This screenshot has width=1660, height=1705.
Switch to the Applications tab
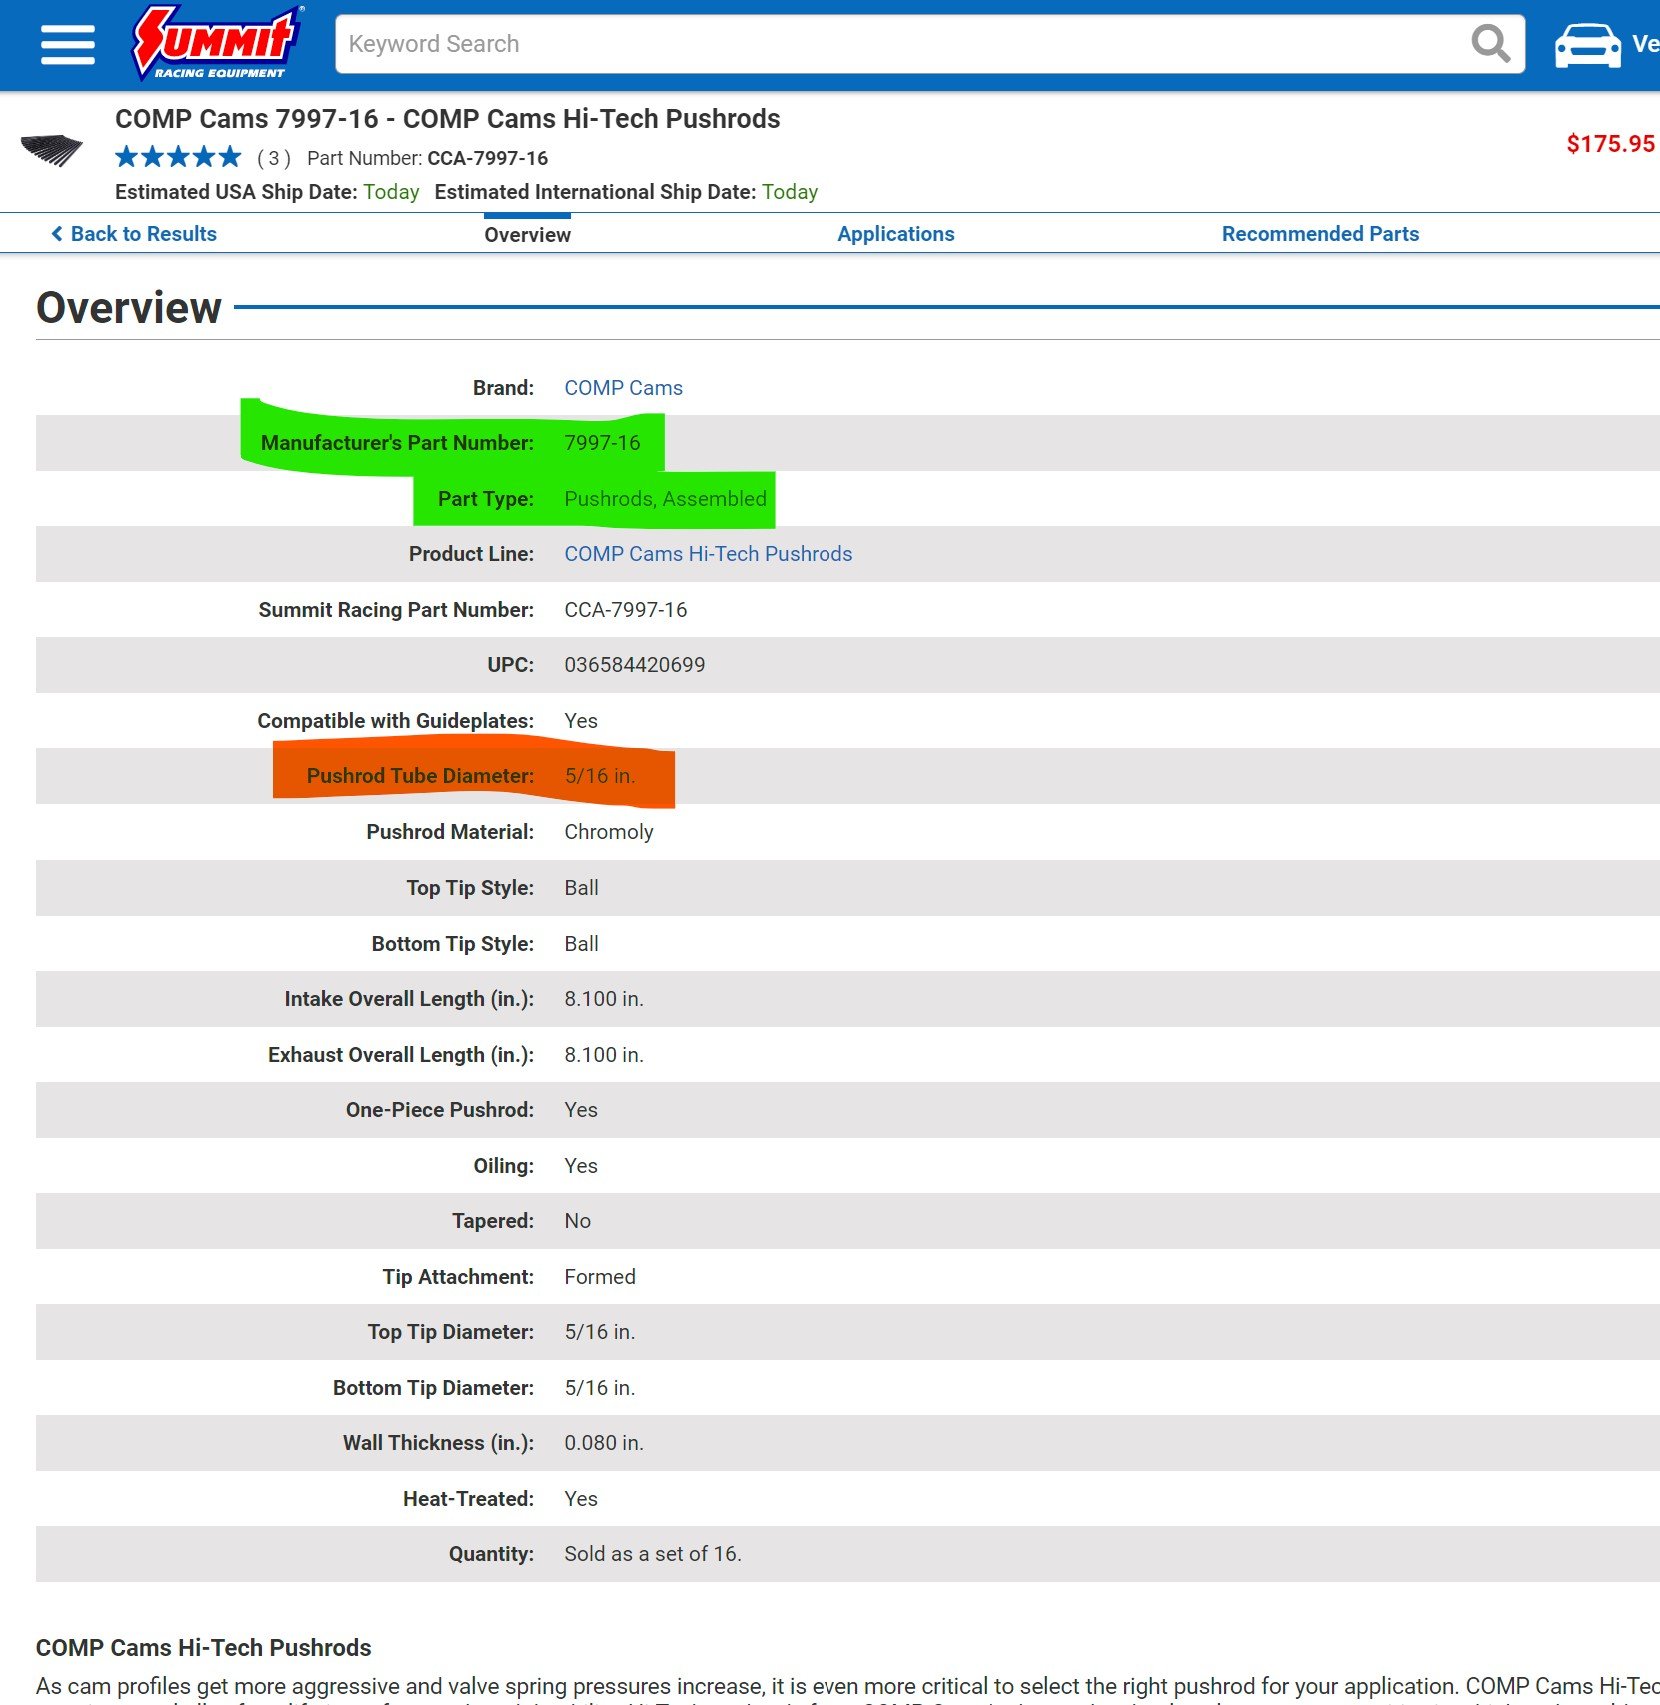pyautogui.click(x=895, y=234)
